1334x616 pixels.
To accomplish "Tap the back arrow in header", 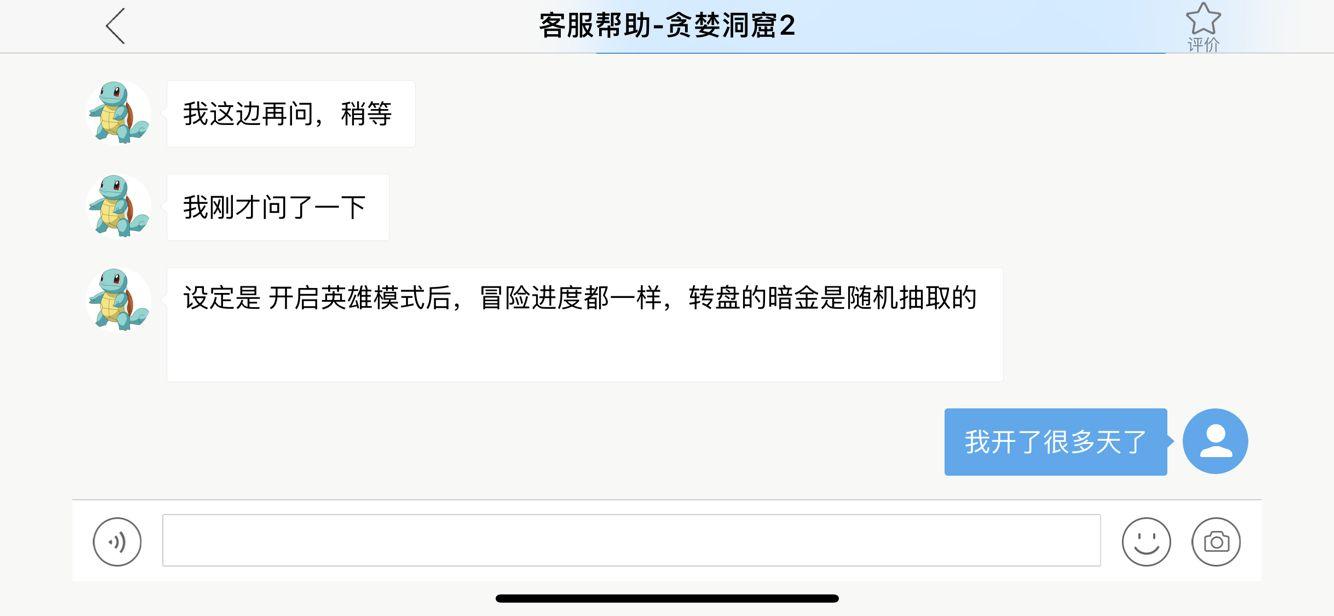I will click(x=115, y=26).
